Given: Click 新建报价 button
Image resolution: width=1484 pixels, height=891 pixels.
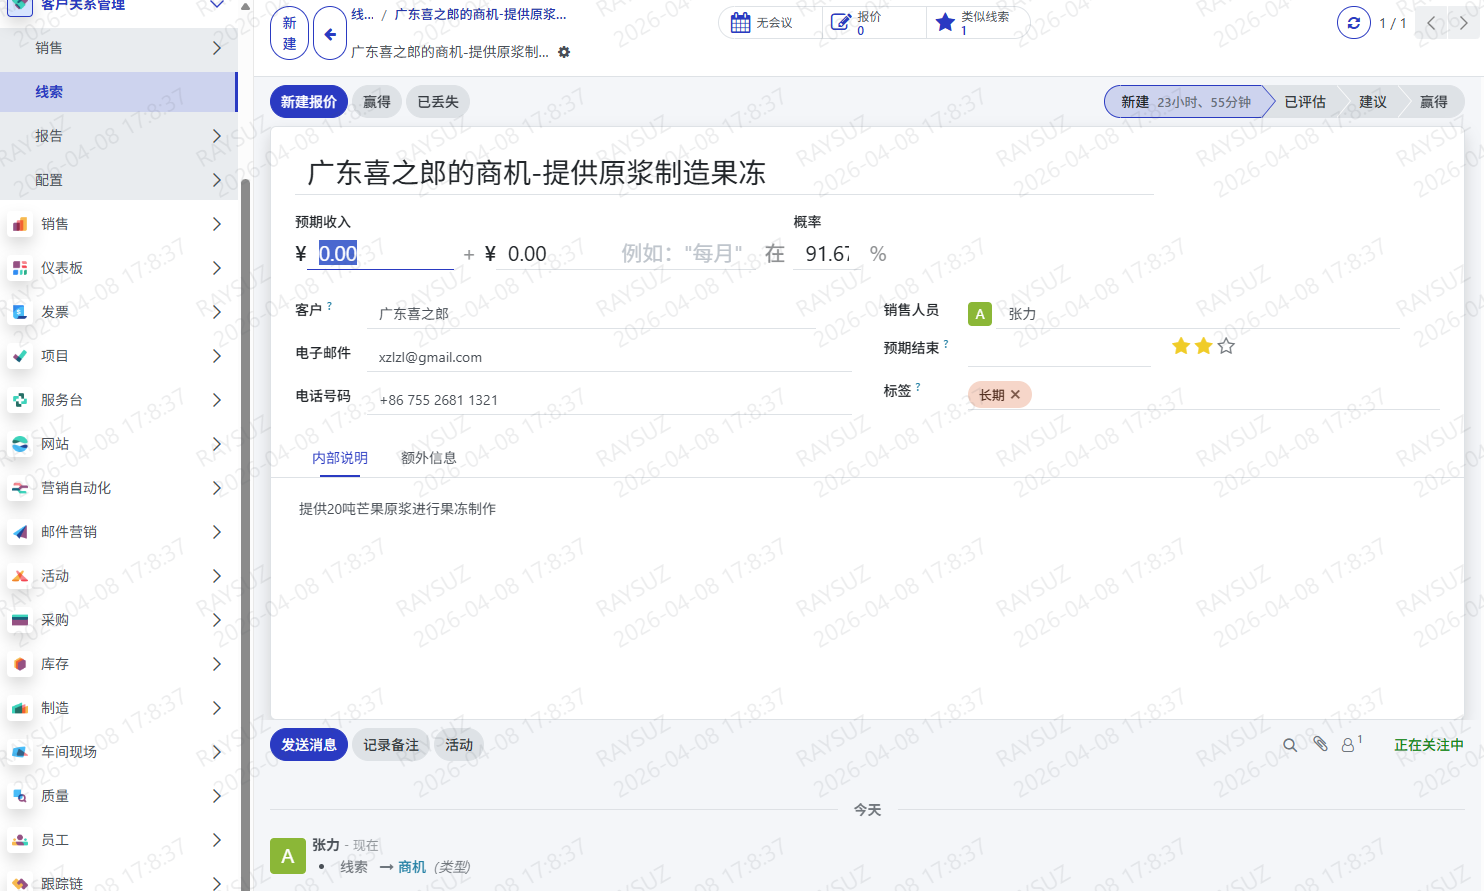Looking at the screenshot, I should coord(309,102).
